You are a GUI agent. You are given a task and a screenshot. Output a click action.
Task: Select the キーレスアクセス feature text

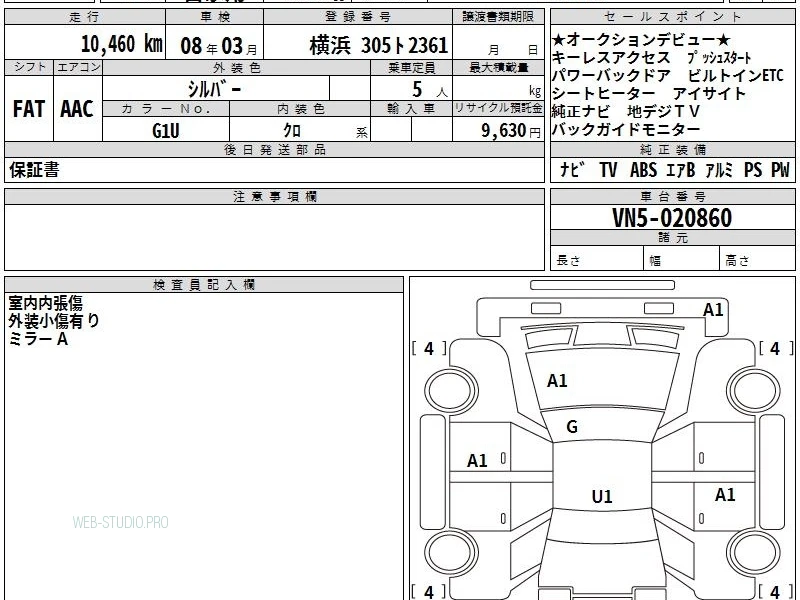pos(611,57)
